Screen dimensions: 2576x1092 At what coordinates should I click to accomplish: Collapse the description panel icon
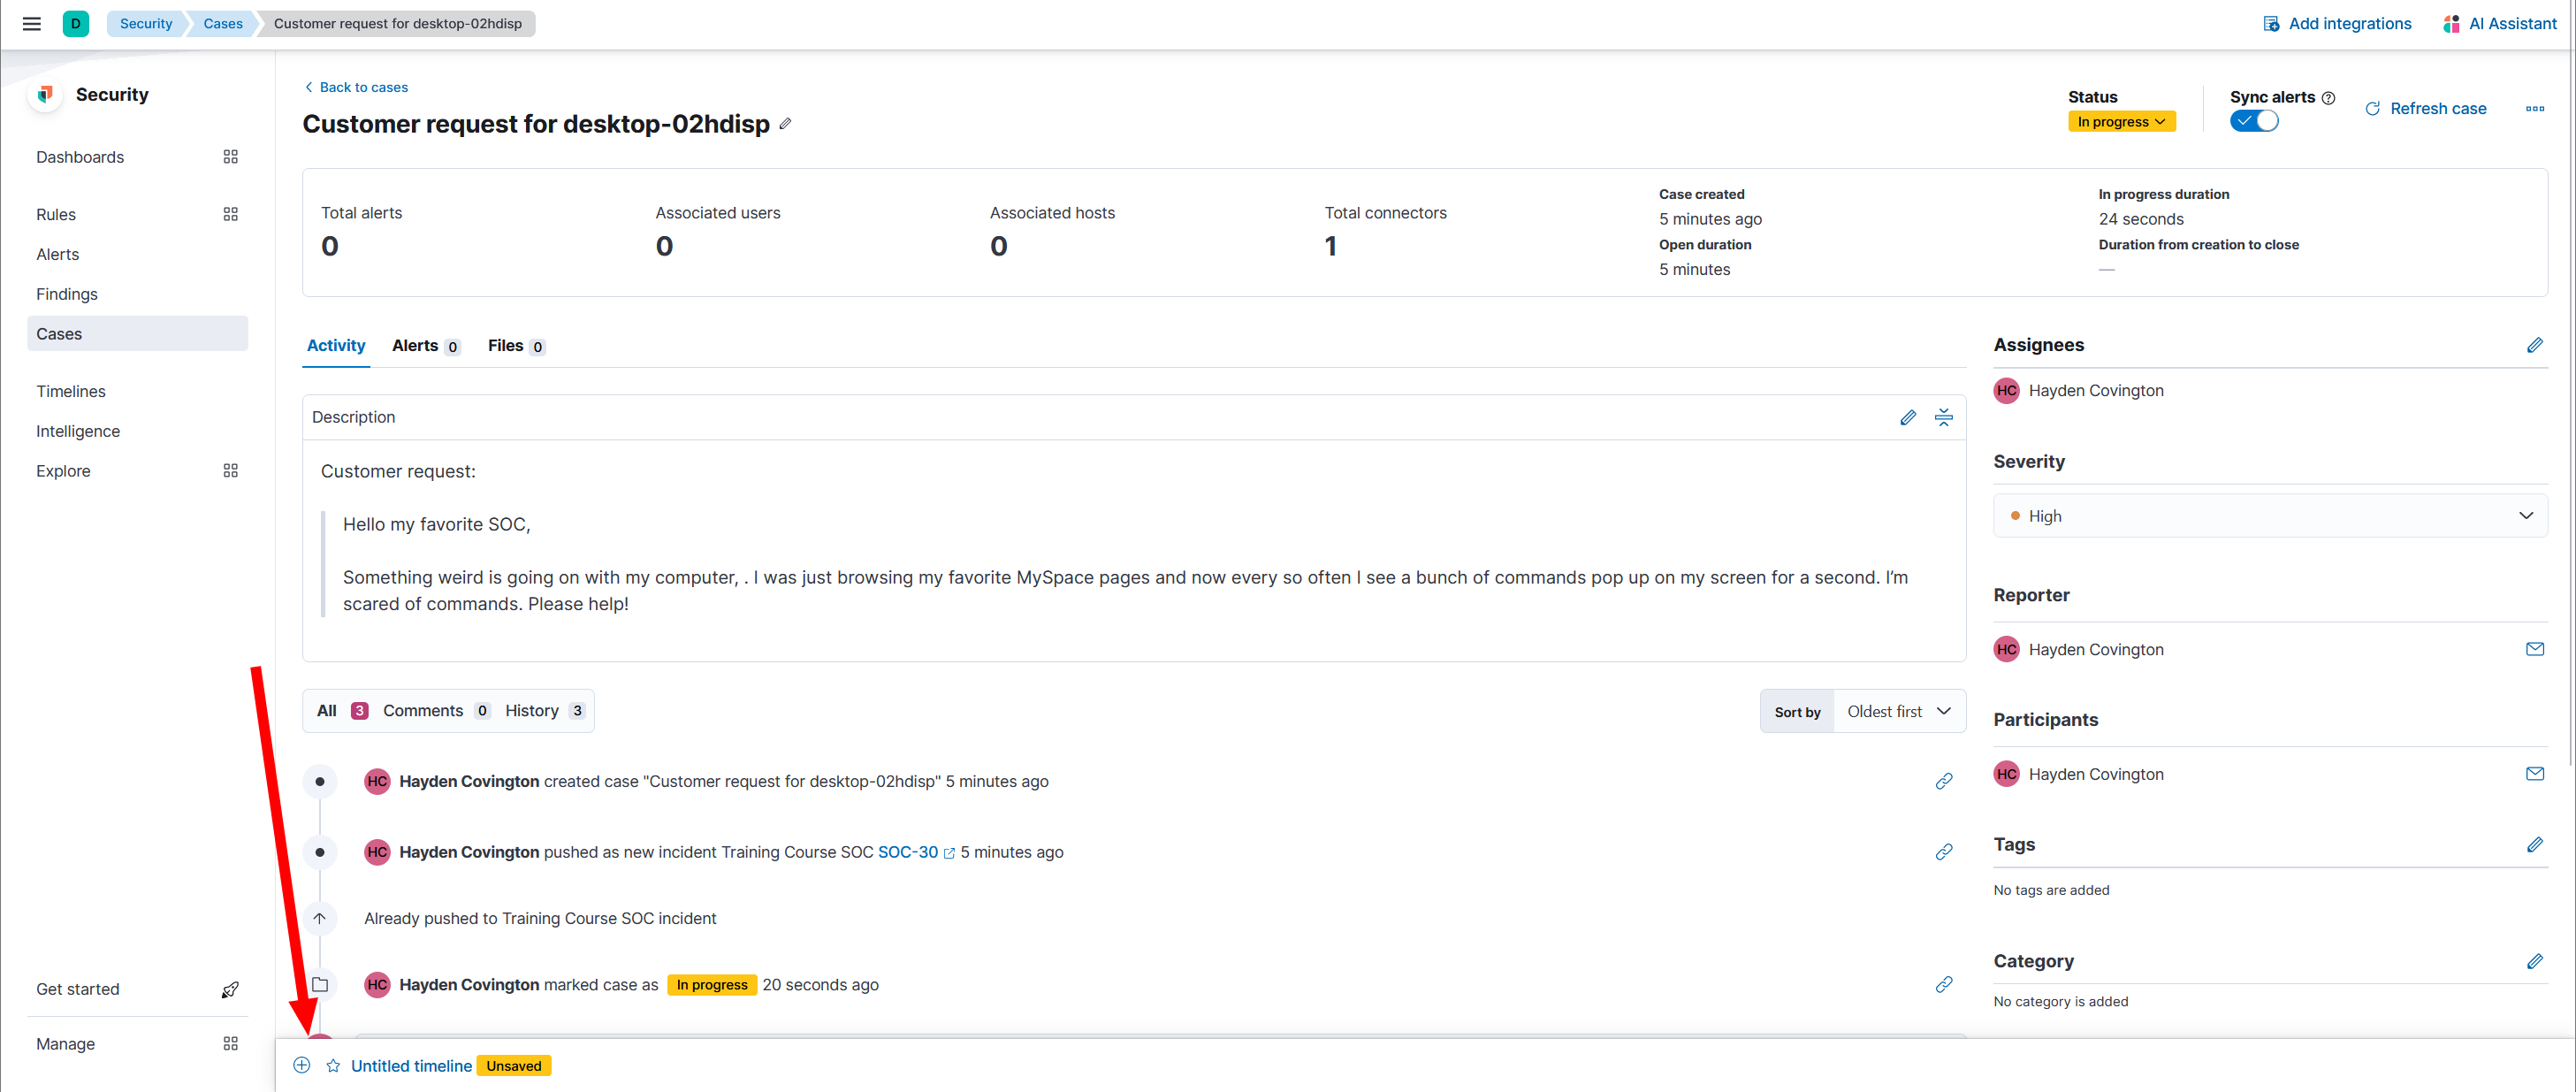pos(1943,417)
